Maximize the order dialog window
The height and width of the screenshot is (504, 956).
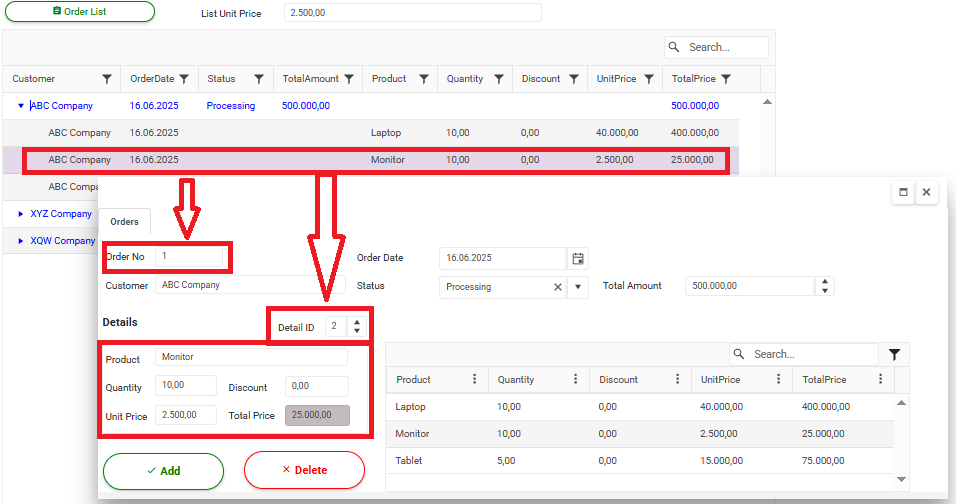click(903, 192)
